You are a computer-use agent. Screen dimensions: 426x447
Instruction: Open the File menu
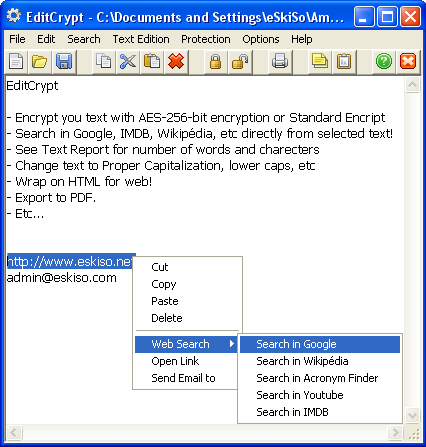coord(17,39)
